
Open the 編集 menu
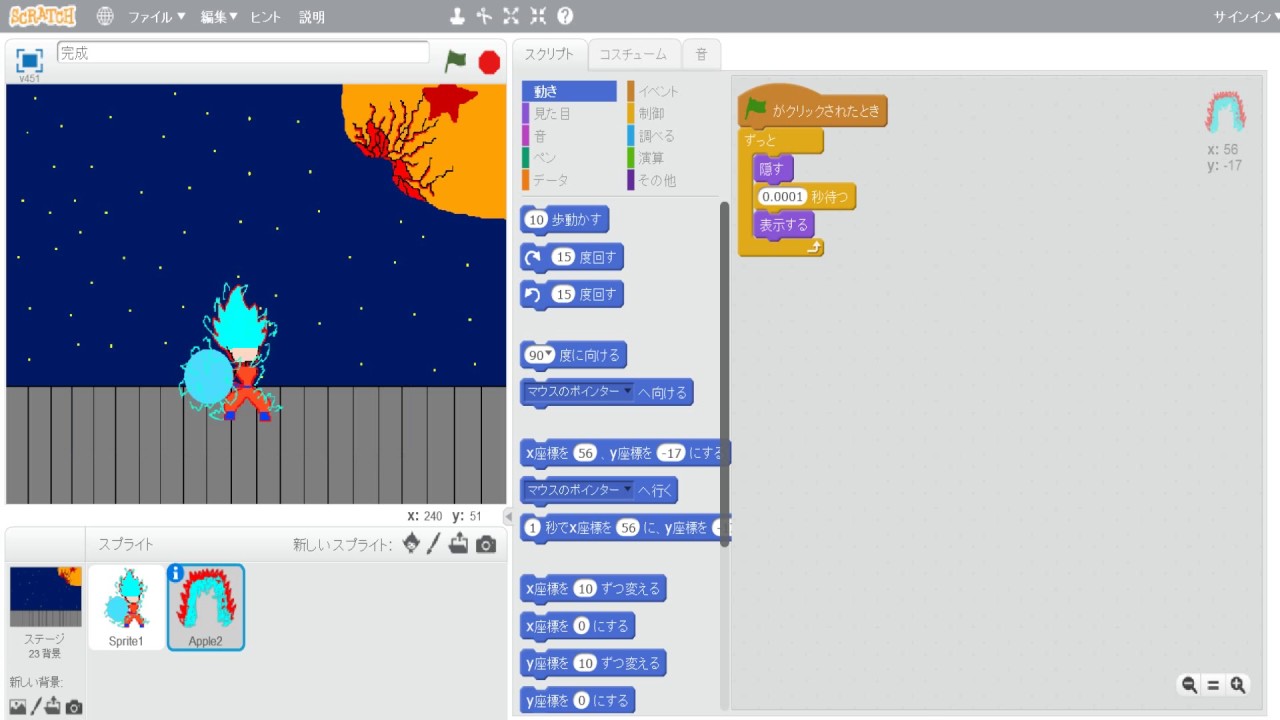pos(219,17)
